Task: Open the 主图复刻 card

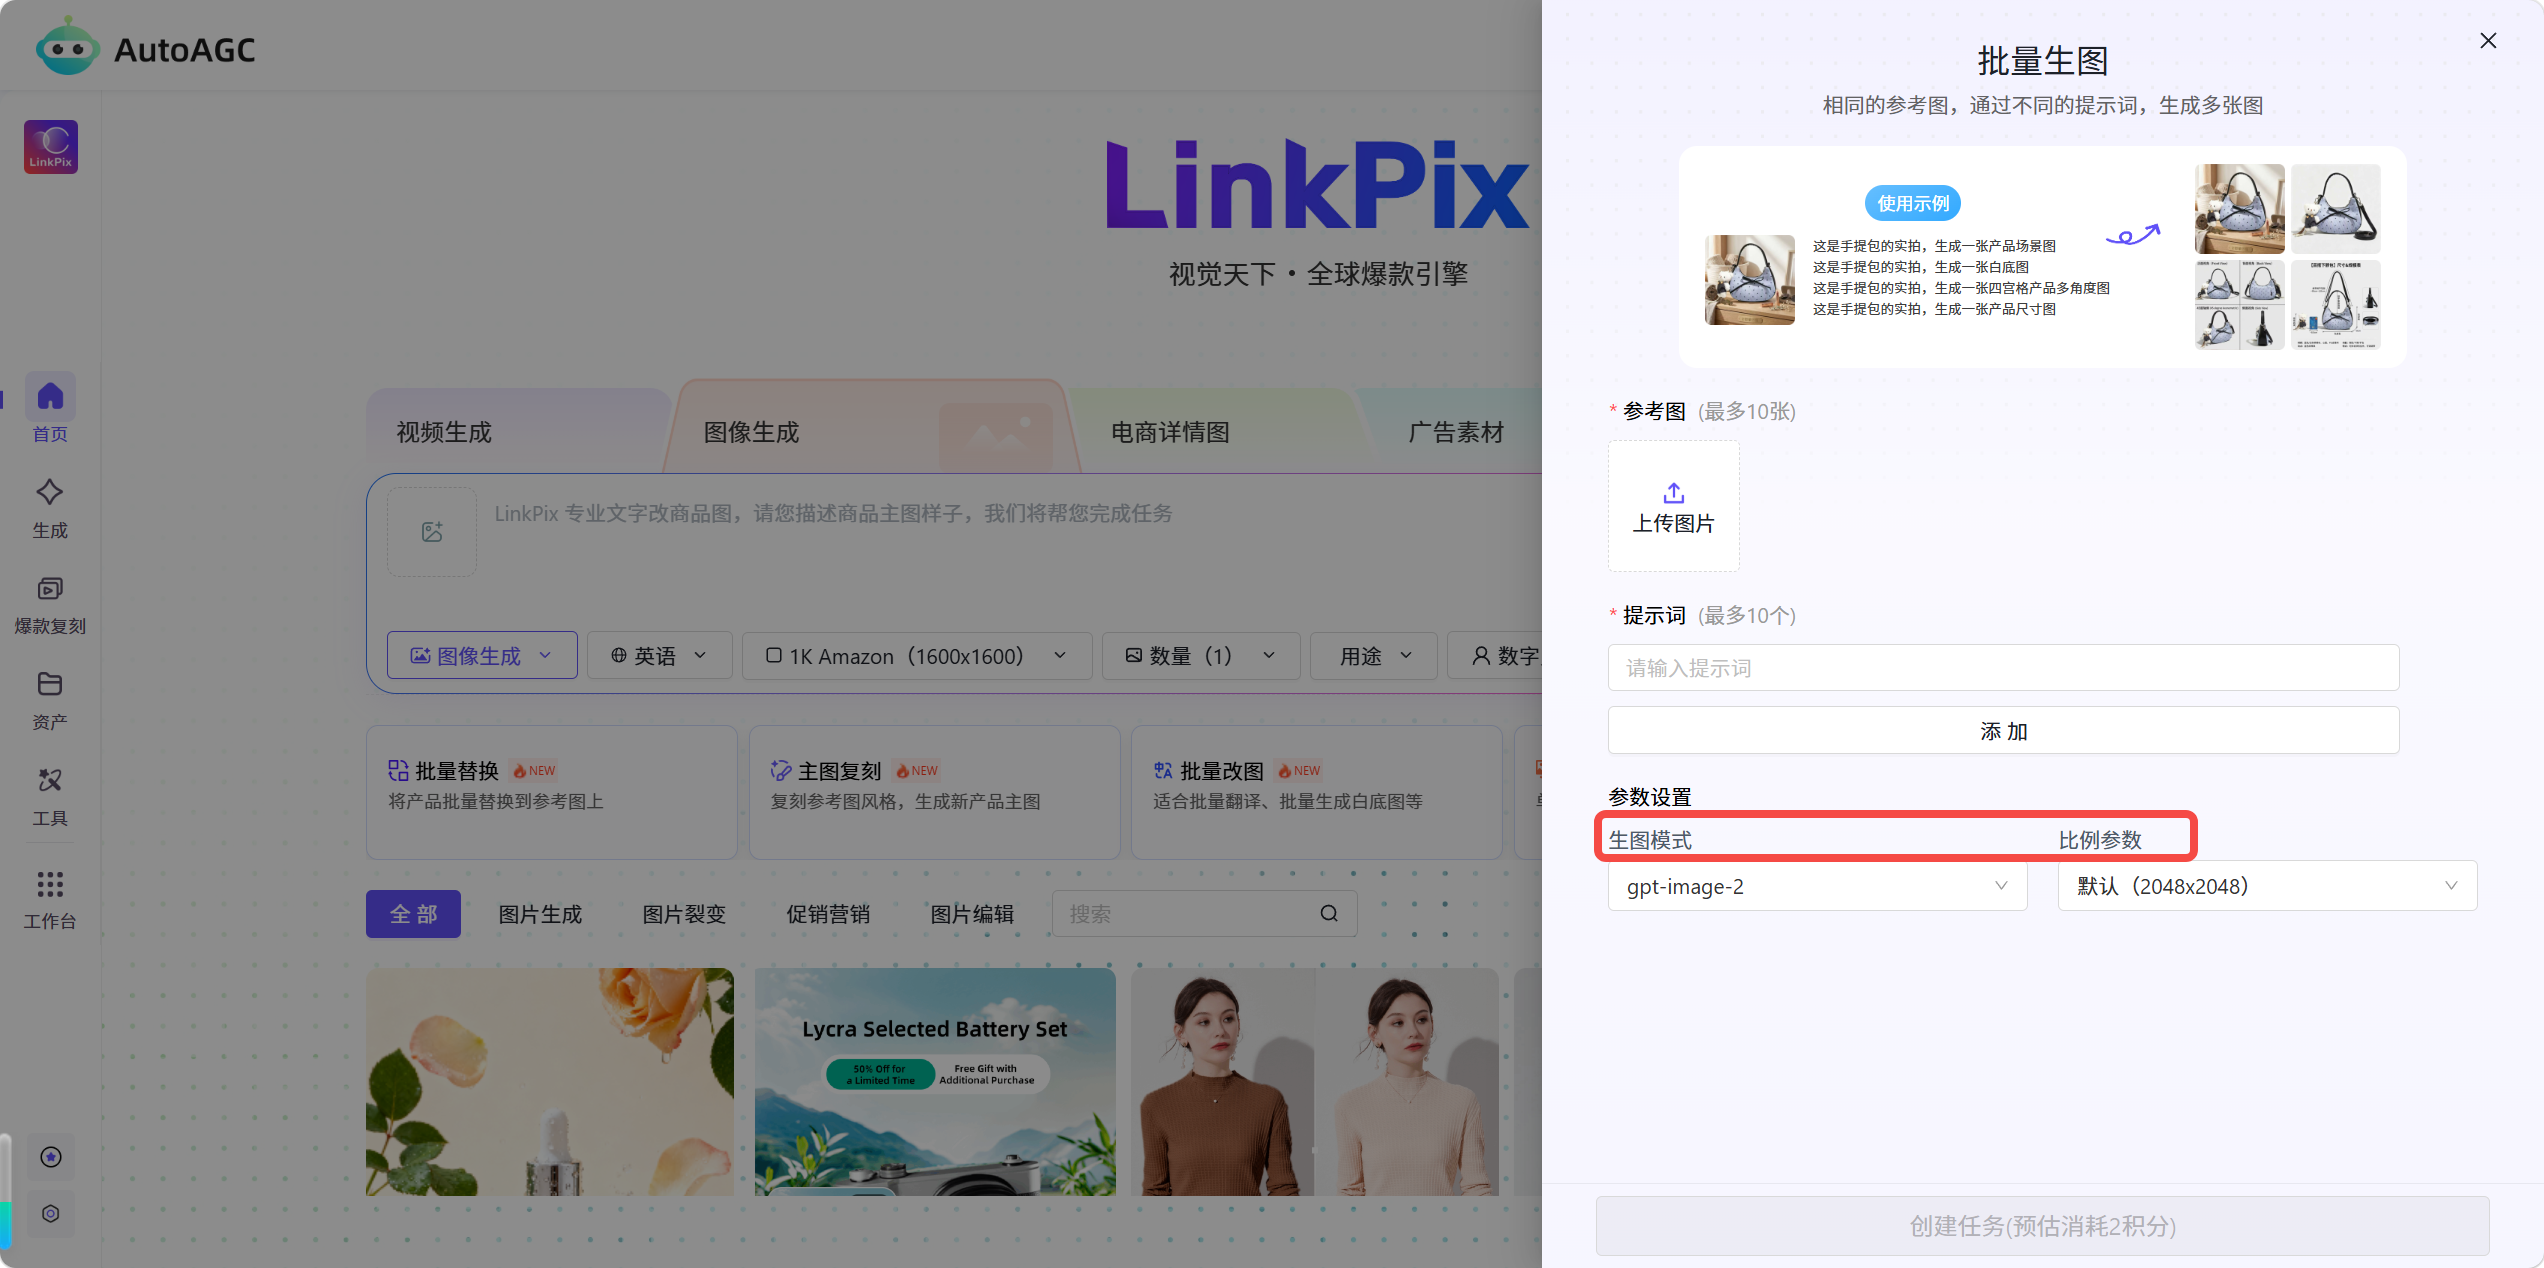Action: coord(934,791)
